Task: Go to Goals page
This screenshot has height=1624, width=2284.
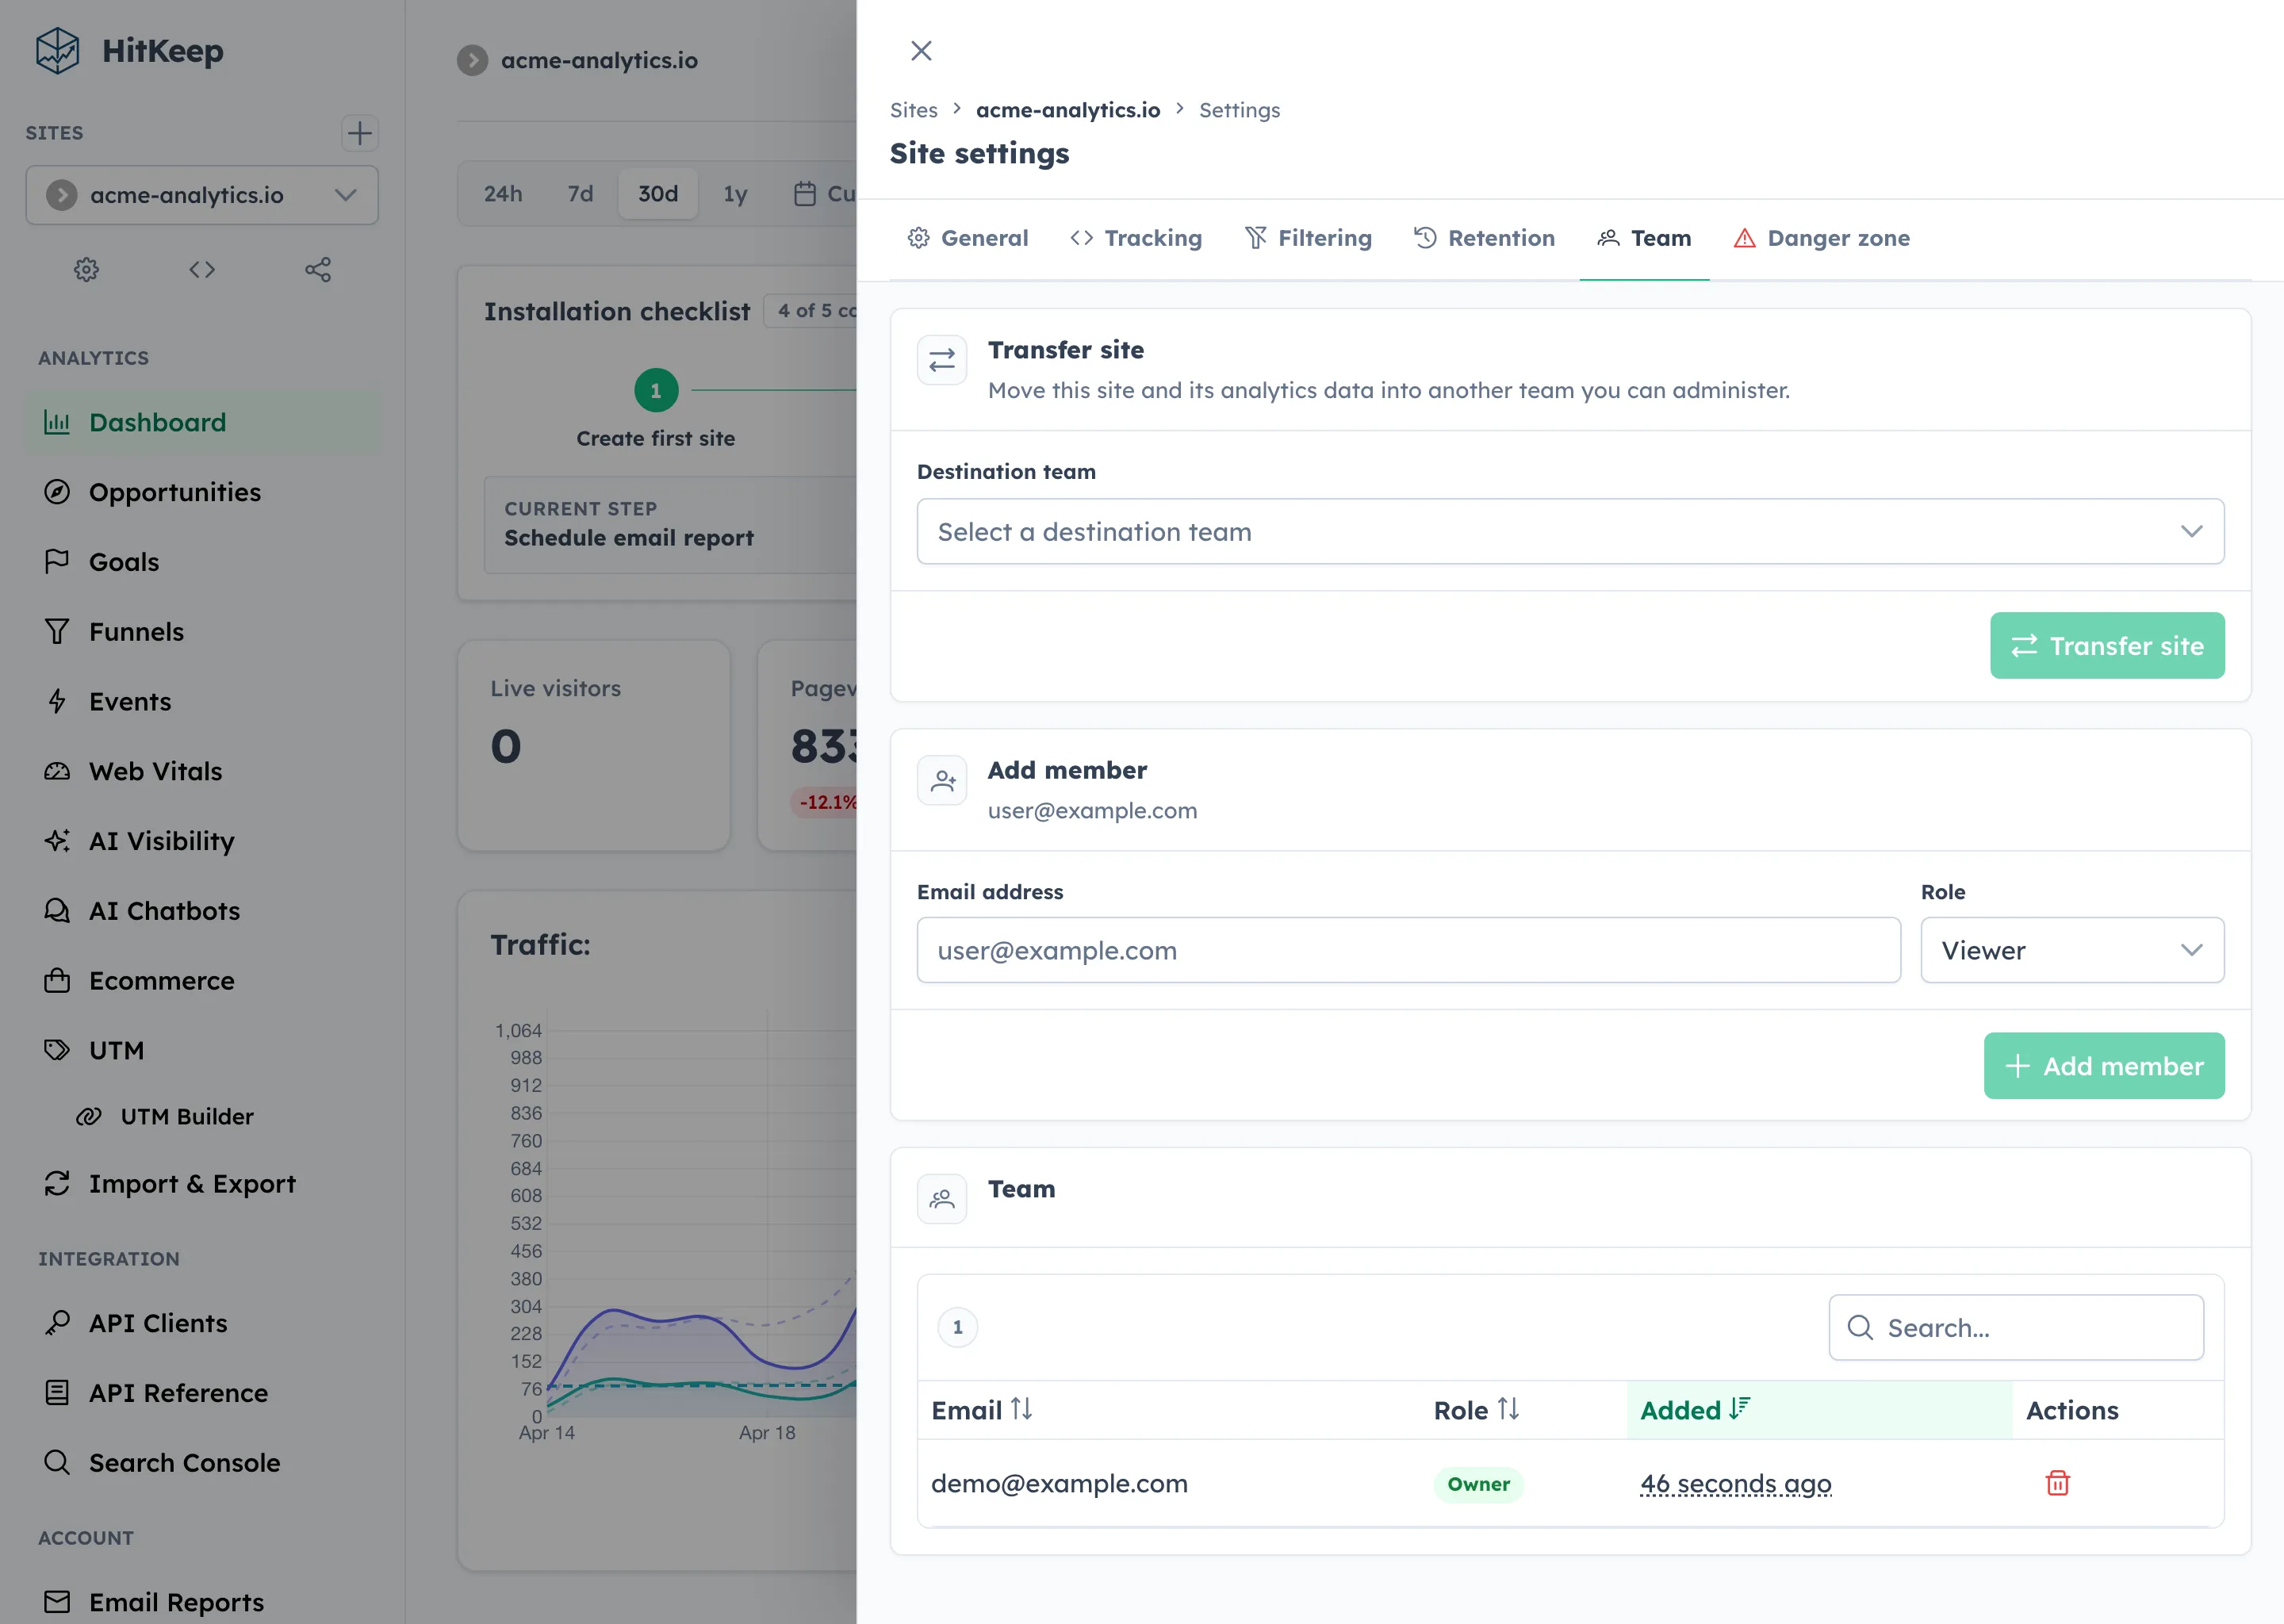Action: (202, 562)
